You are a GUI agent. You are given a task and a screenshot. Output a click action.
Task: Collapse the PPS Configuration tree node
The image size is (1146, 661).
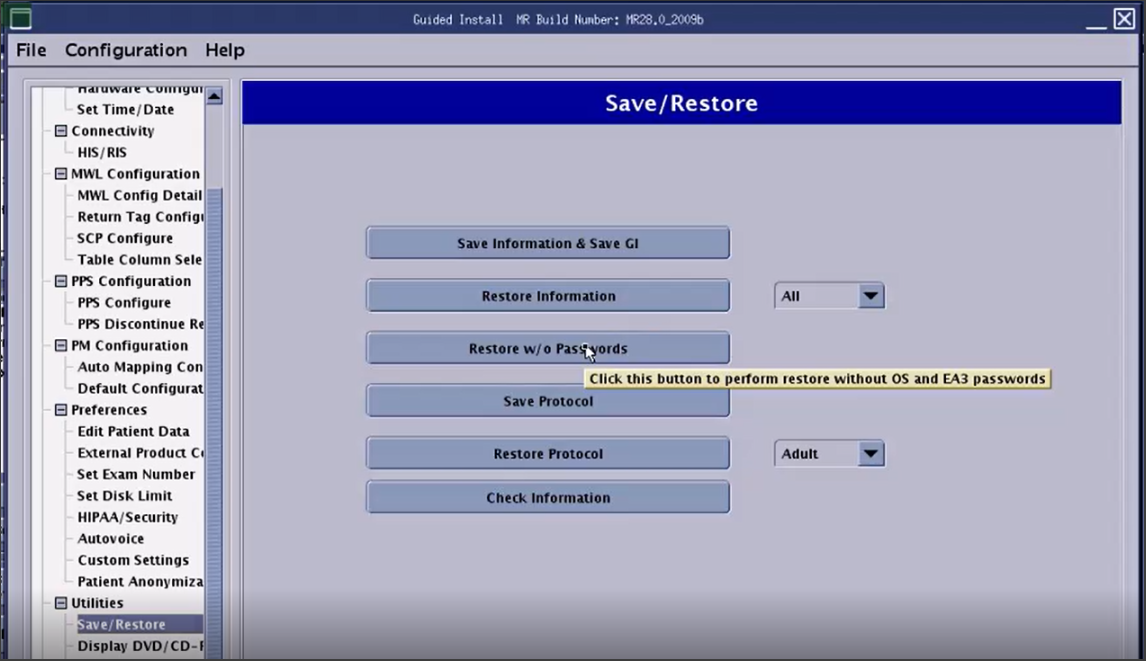(61, 281)
